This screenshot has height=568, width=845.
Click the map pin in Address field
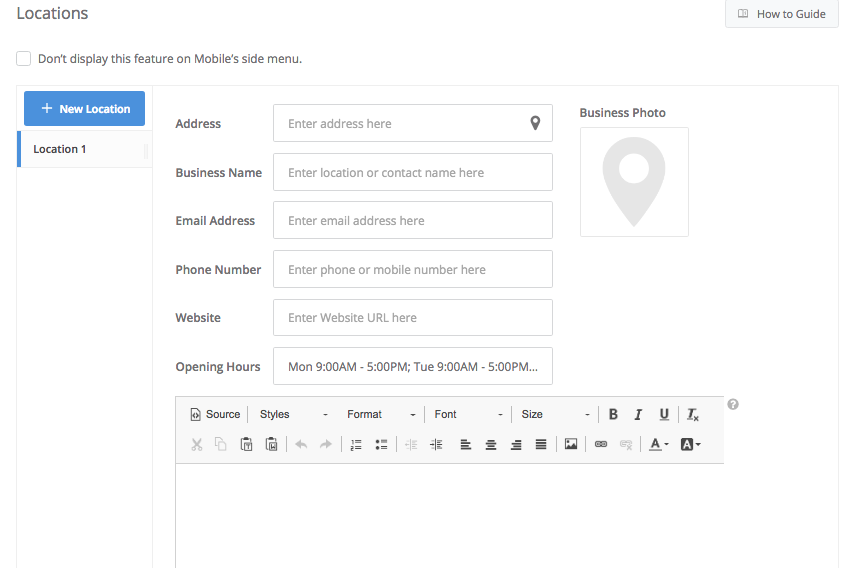[x=535, y=124]
